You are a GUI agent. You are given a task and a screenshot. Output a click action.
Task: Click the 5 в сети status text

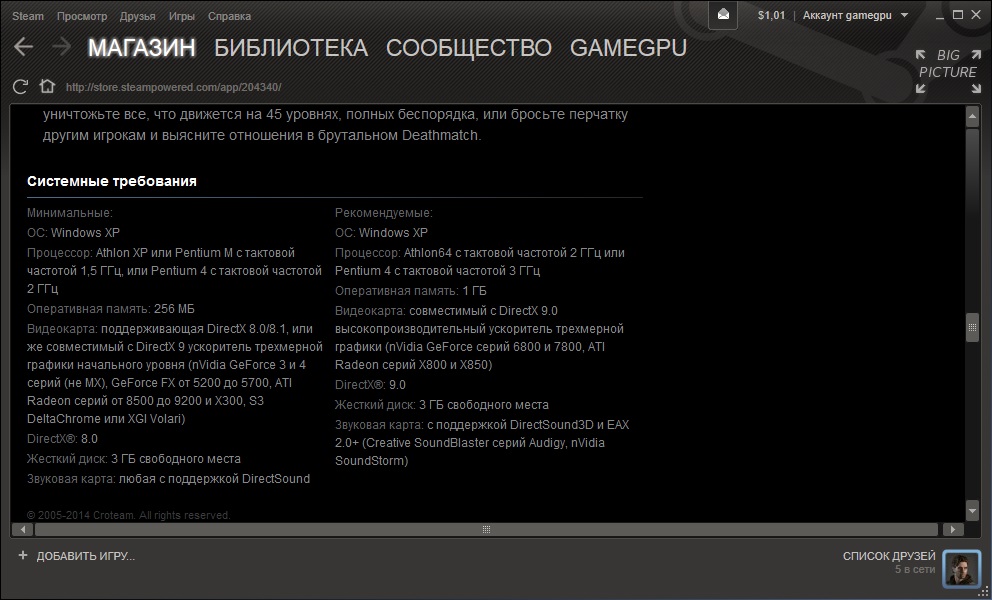[x=915, y=570]
